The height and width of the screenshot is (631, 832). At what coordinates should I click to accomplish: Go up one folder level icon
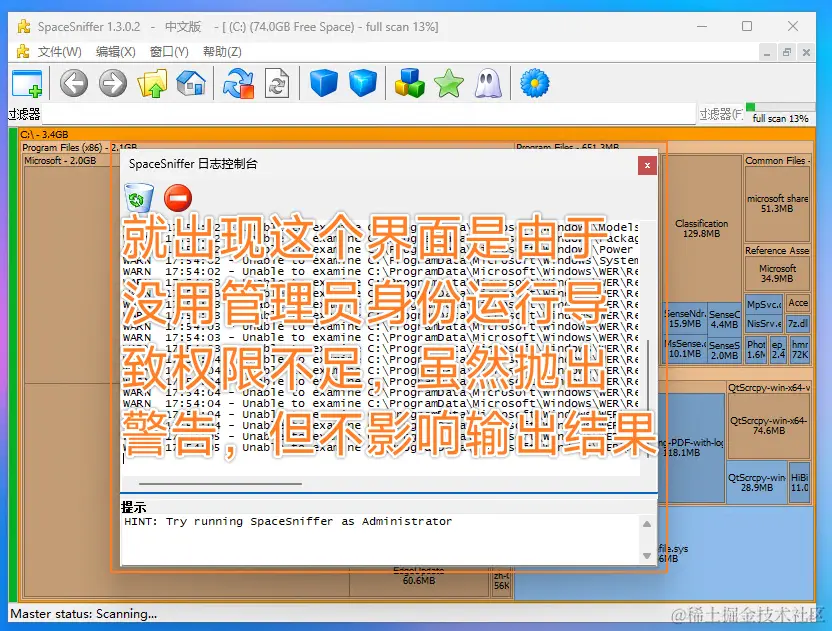pos(152,83)
